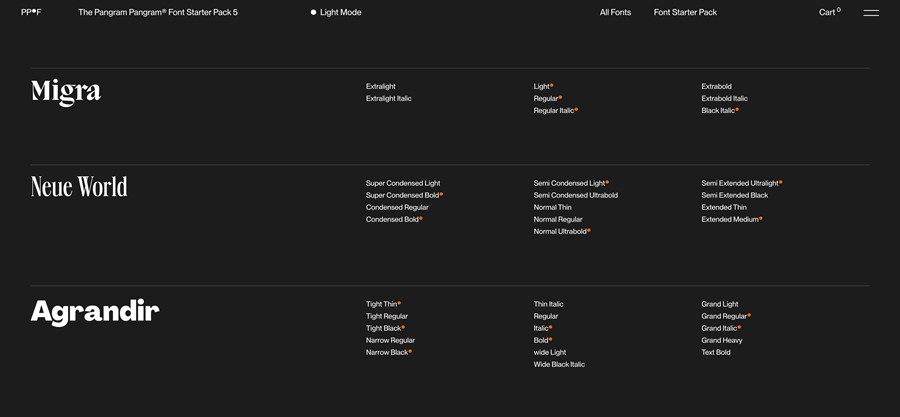The image size is (900, 417).
Task: Select Agrandir Thin Italic
Action: tap(548, 305)
